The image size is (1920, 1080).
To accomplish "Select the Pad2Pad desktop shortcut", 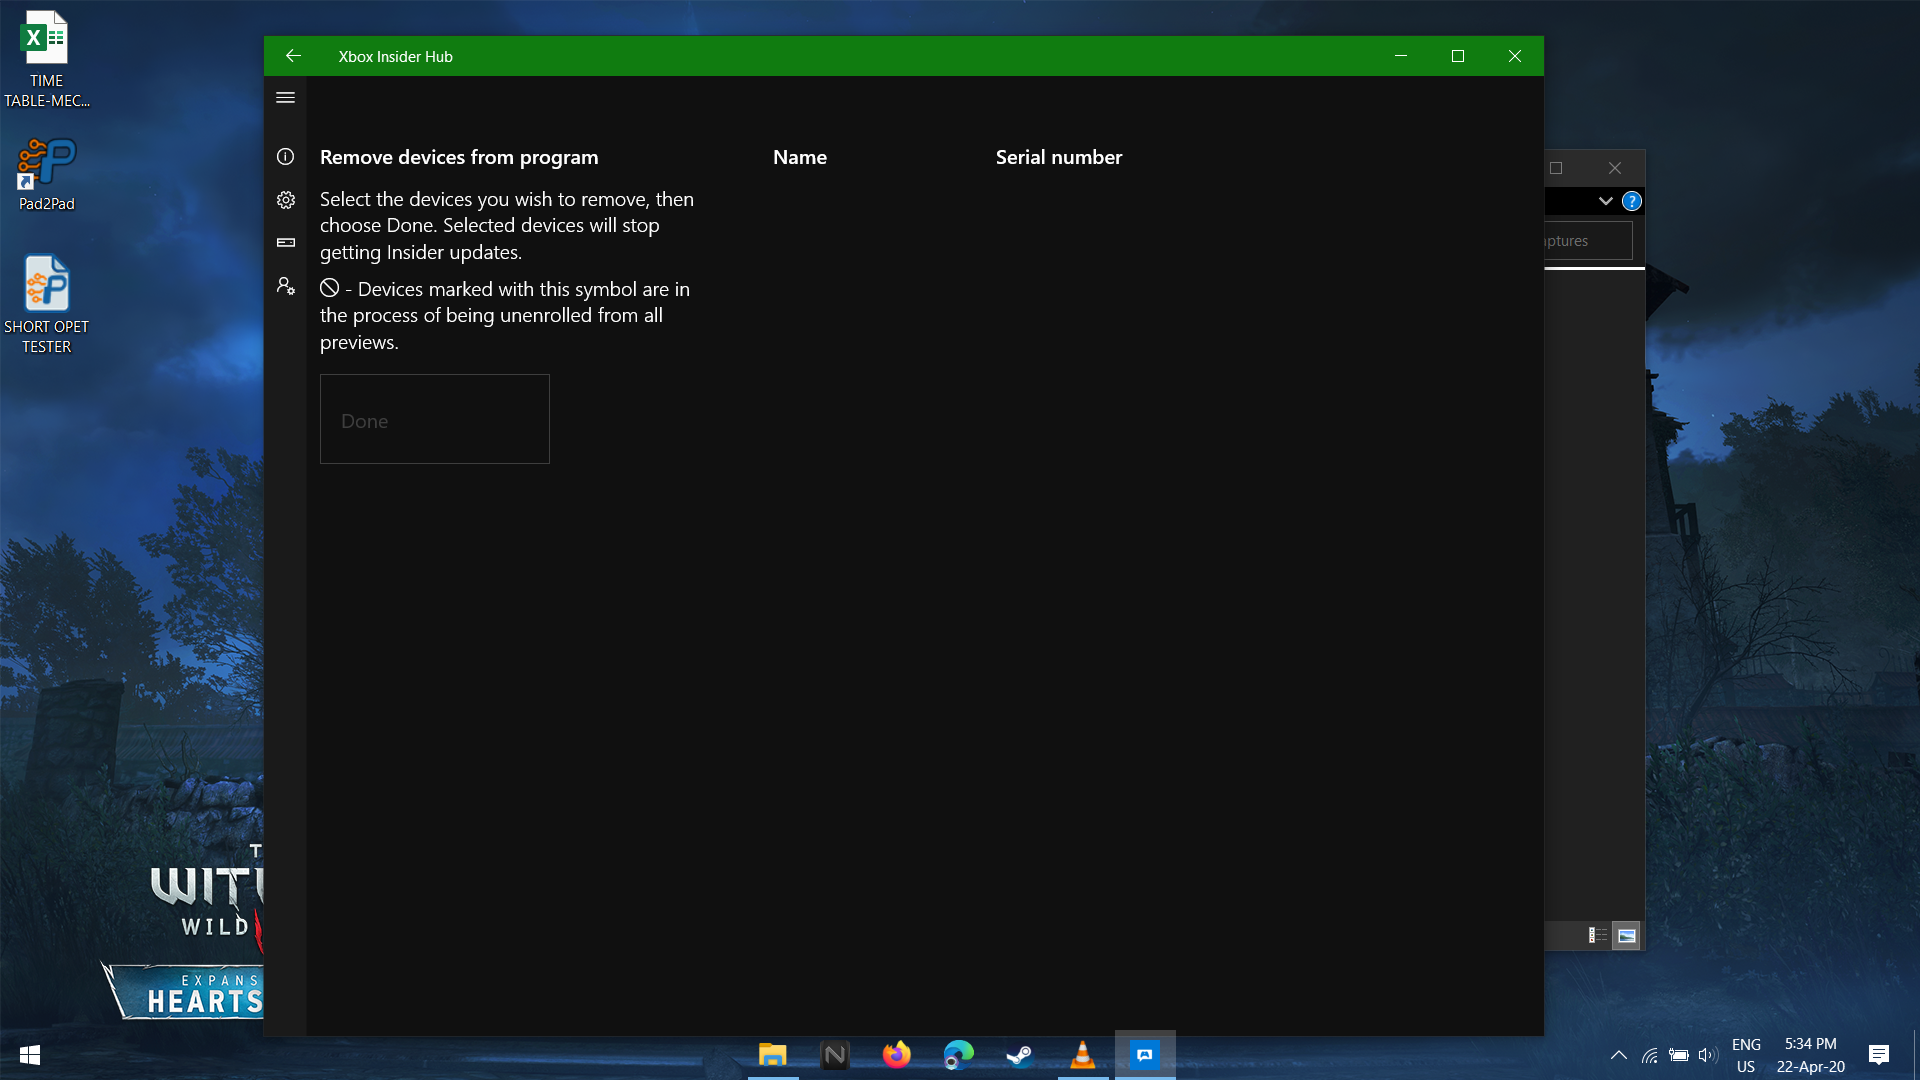I will [46, 175].
